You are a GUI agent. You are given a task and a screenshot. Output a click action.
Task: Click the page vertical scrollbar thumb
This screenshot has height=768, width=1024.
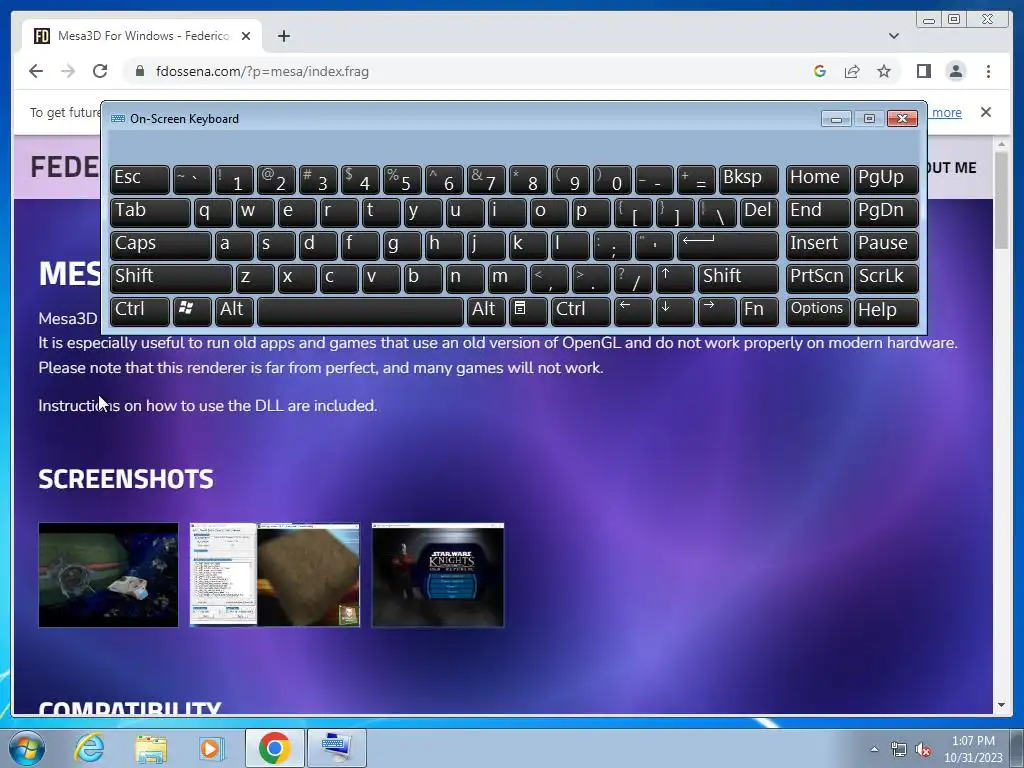click(x=1001, y=199)
